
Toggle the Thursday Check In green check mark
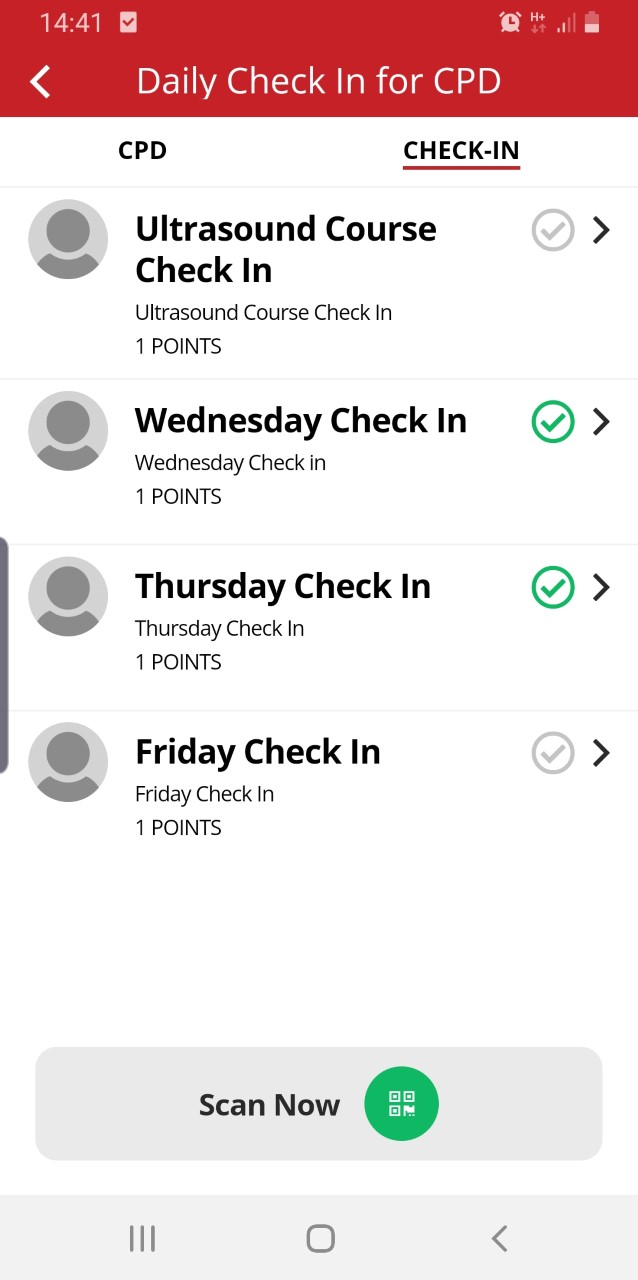pyautogui.click(x=553, y=587)
